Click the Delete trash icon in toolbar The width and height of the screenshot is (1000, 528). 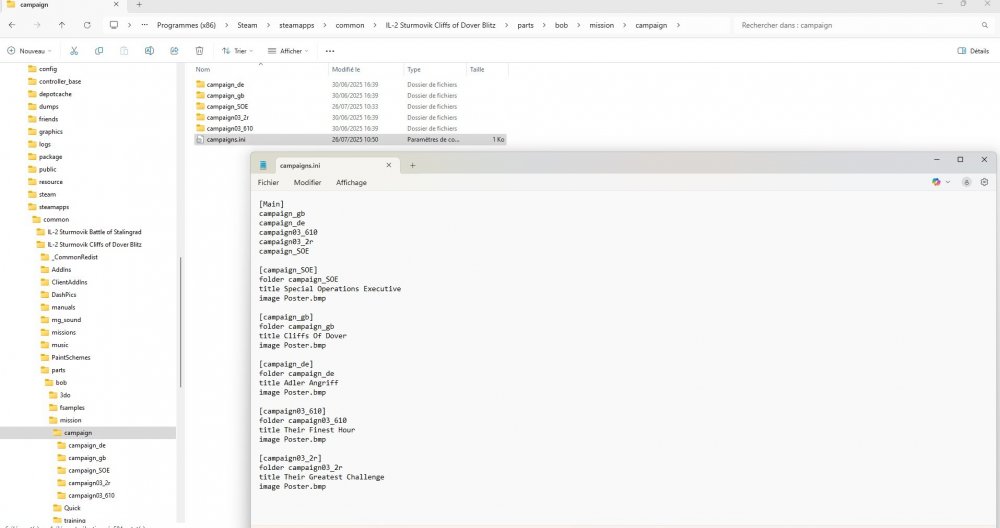click(200, 50)
